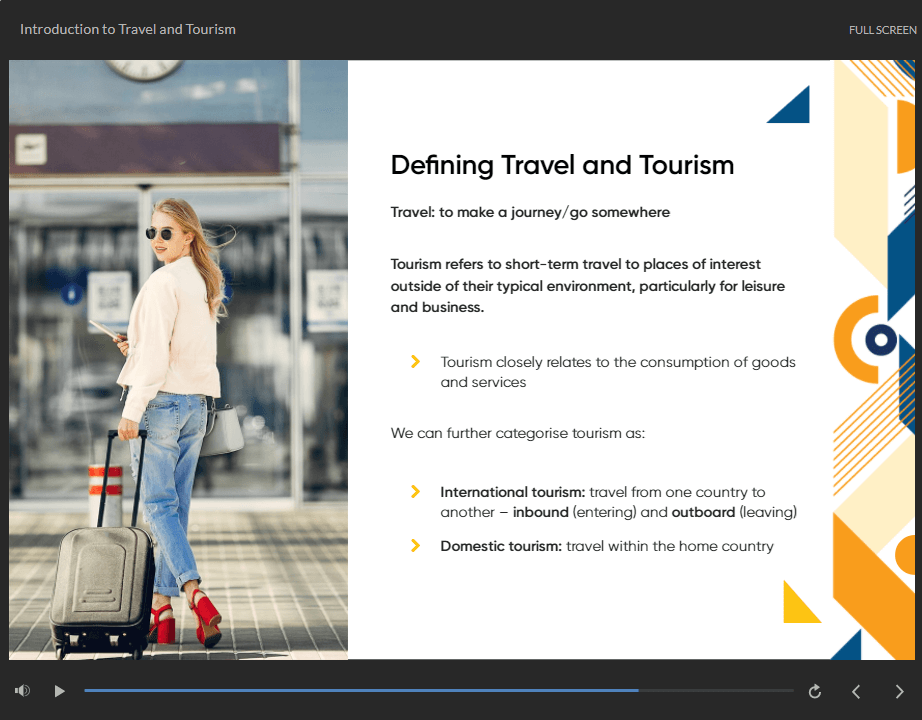Click the chevron bullet next to International tourism
The image size is (922, 720).
(415, 492)
